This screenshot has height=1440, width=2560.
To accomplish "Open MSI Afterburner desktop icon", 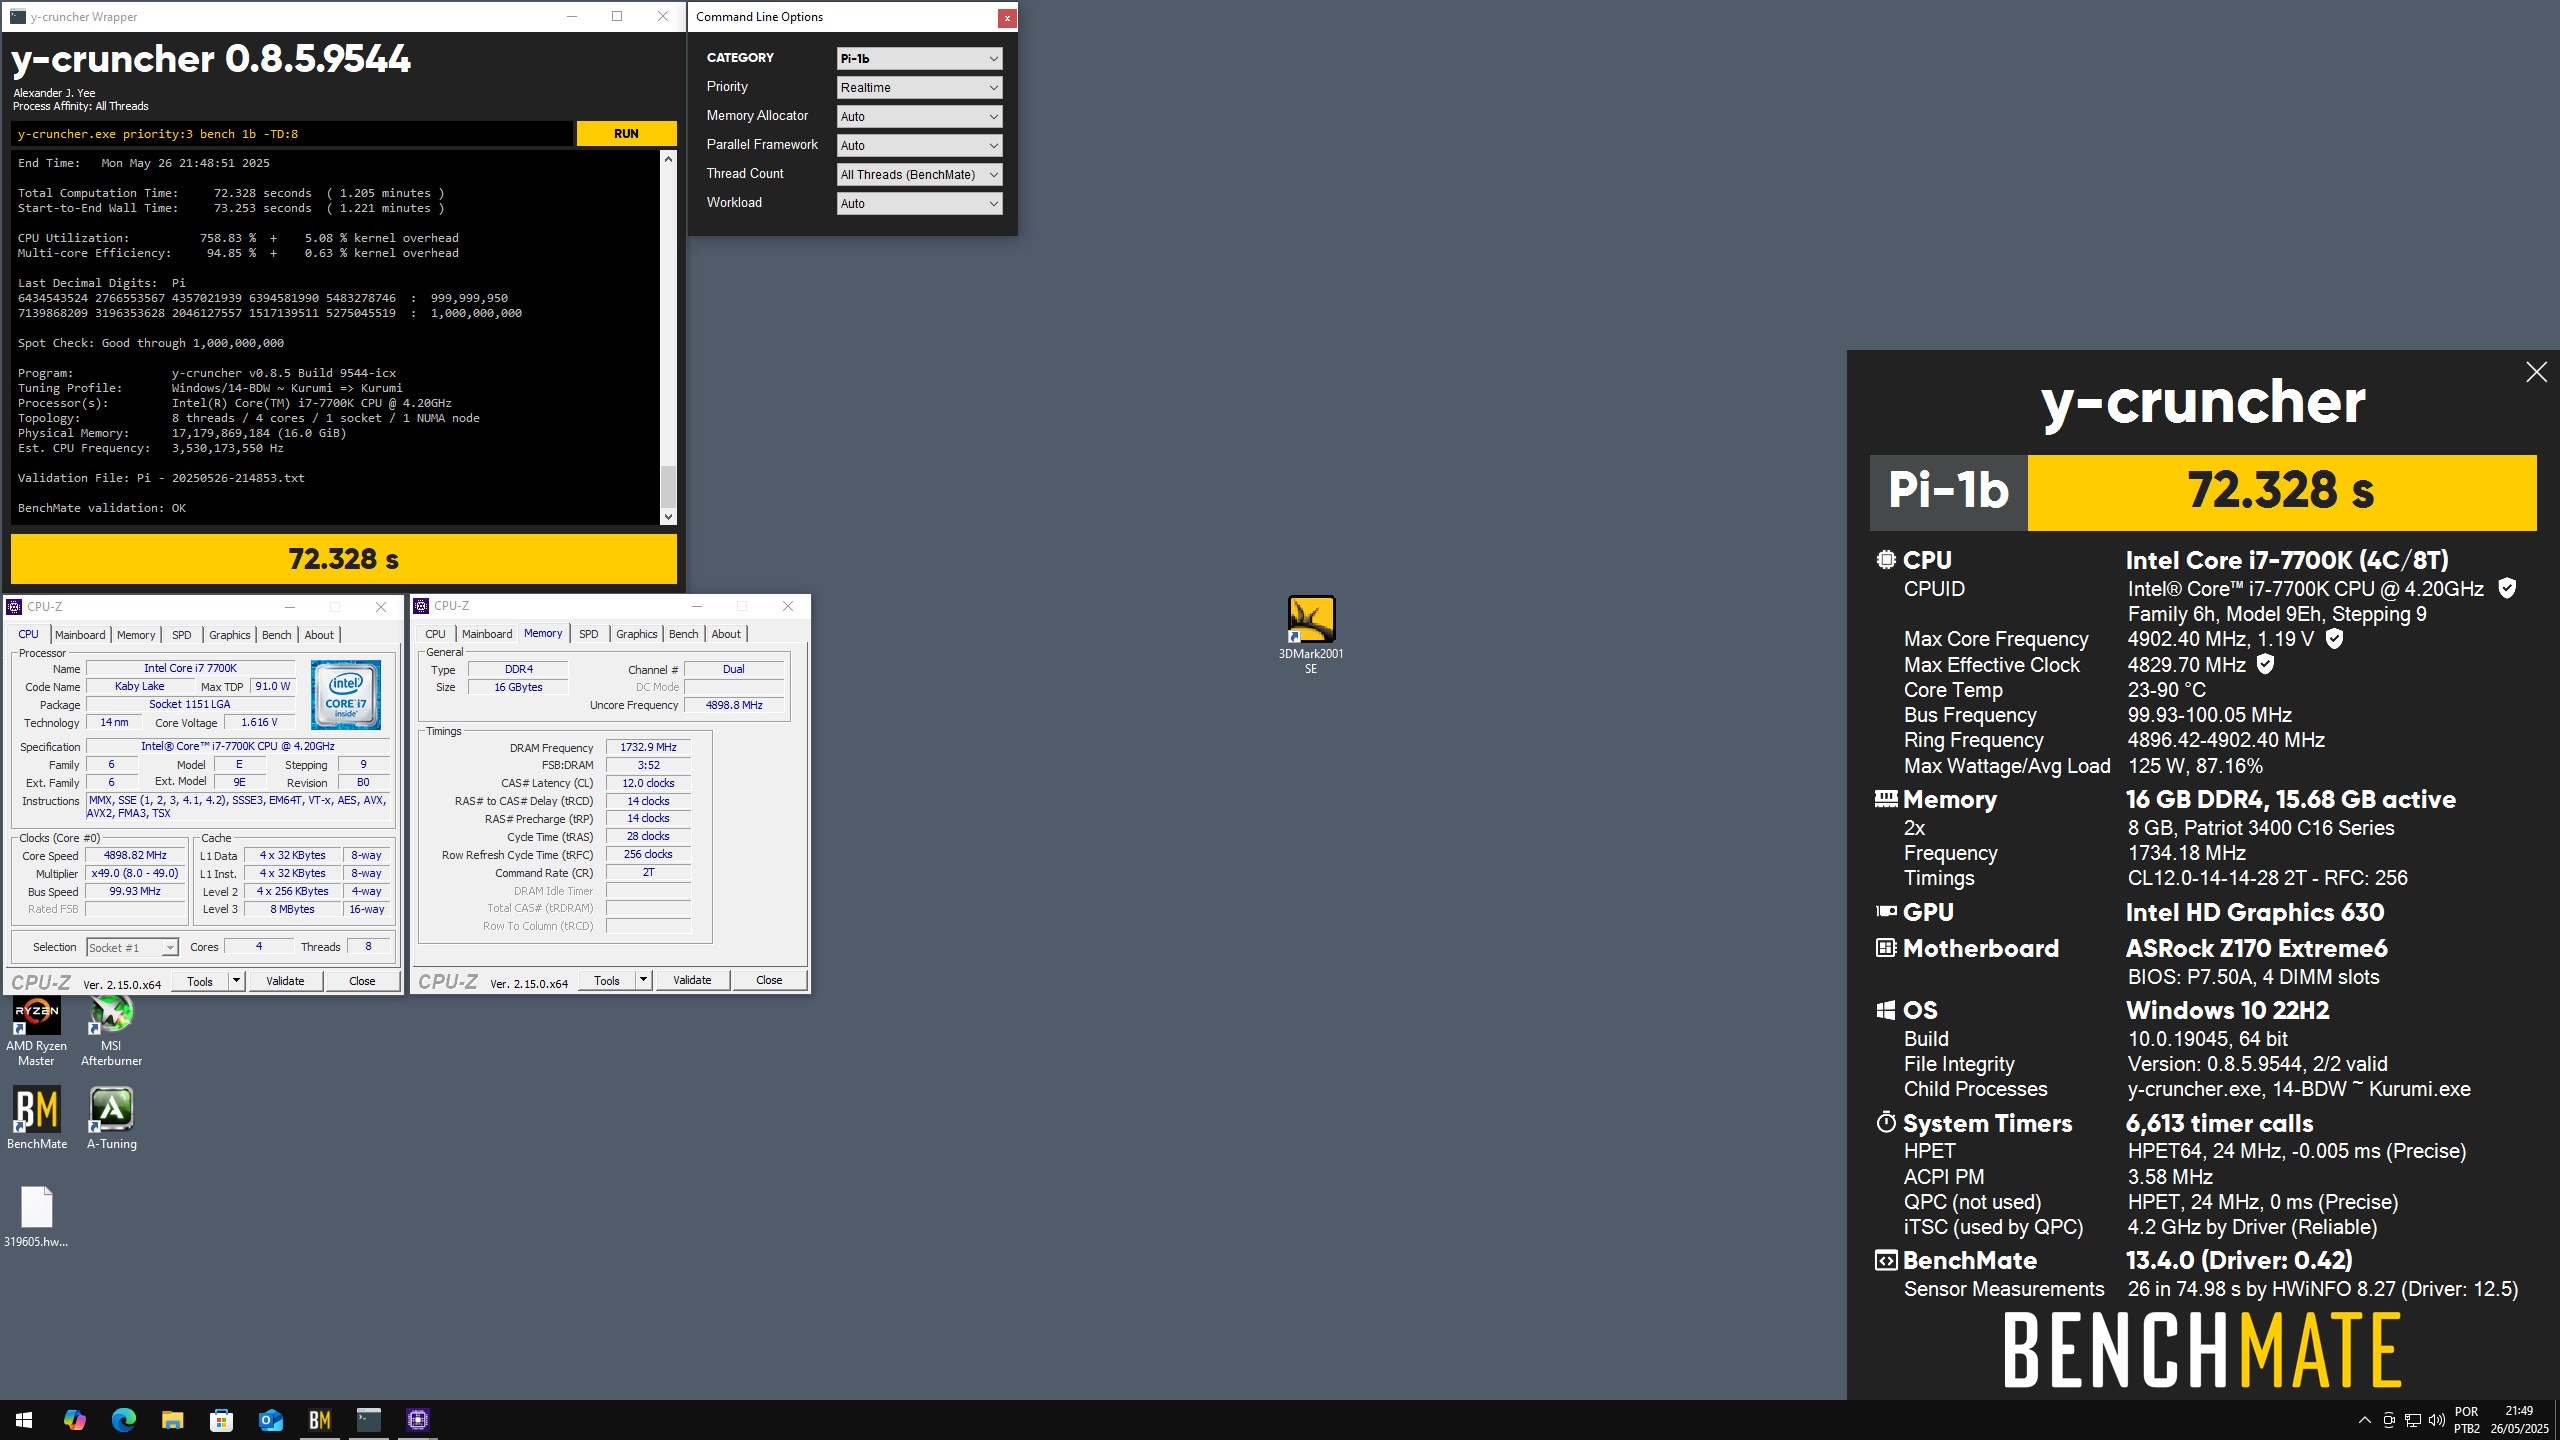I will pos(111,1032).
